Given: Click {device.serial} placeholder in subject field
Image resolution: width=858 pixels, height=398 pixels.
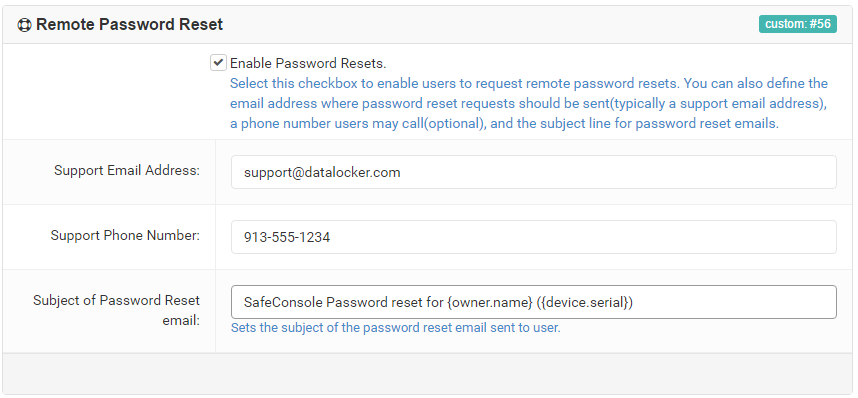Looking at the screenshot, I should [x=586, y=302].
